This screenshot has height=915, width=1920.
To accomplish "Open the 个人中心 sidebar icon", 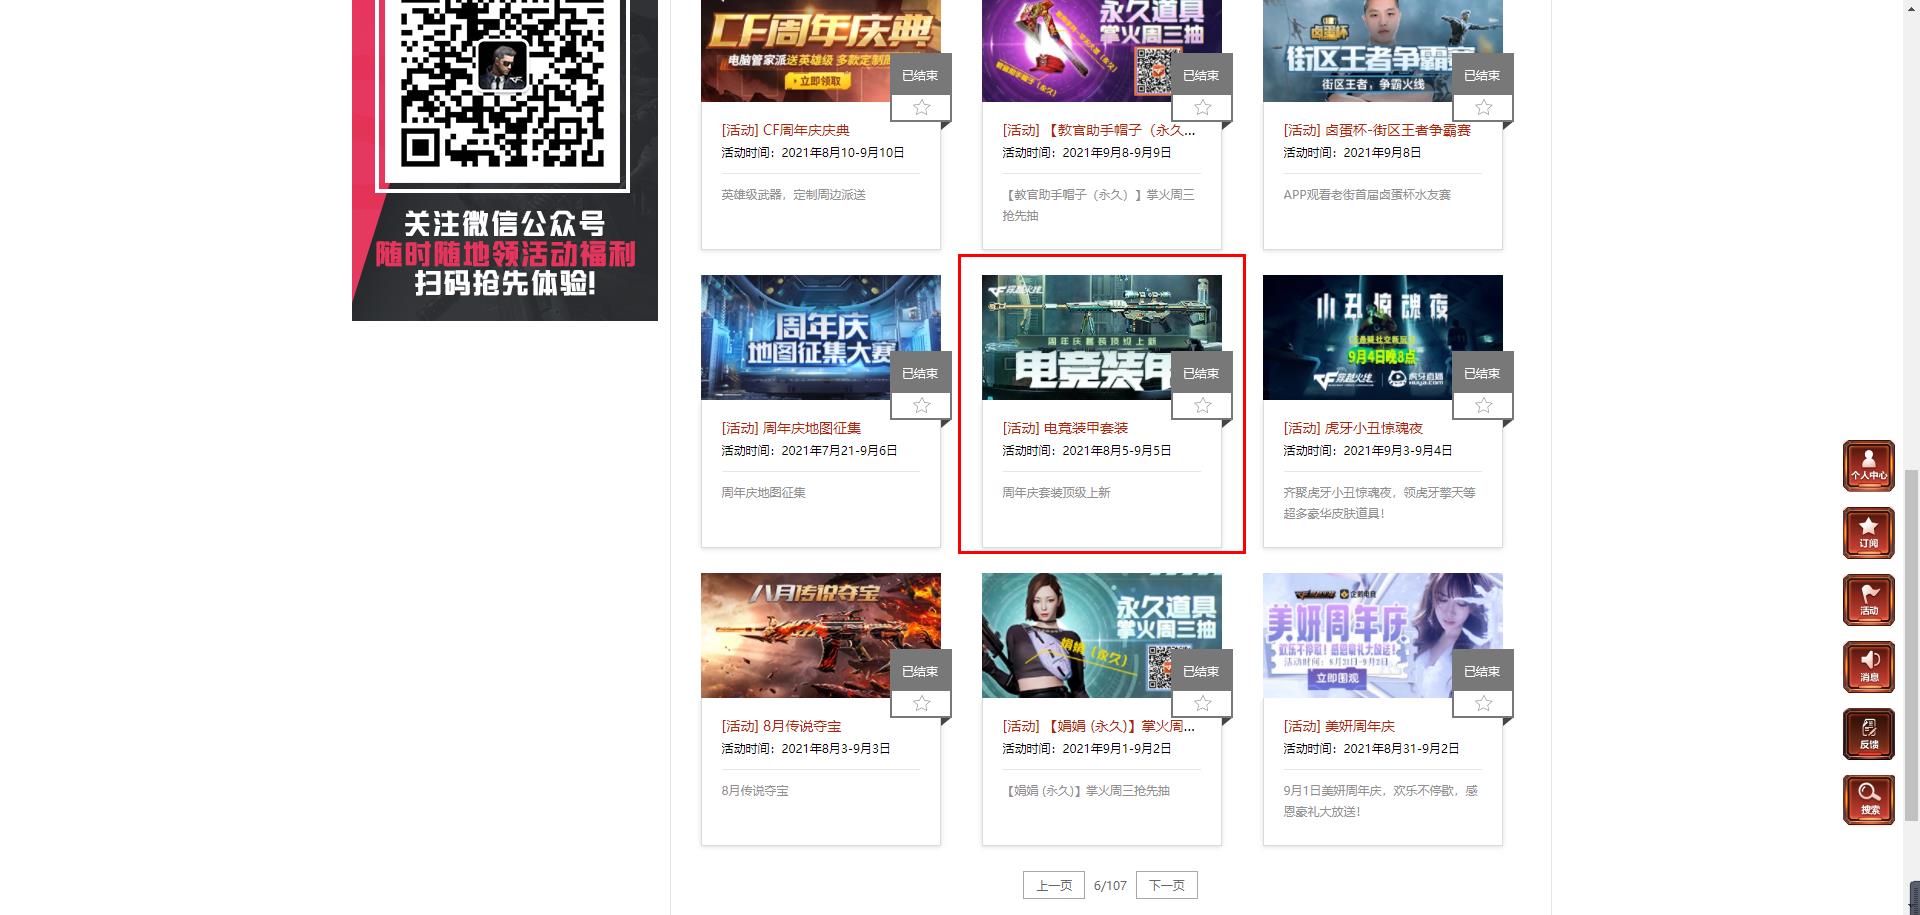I will [1868, 466].
